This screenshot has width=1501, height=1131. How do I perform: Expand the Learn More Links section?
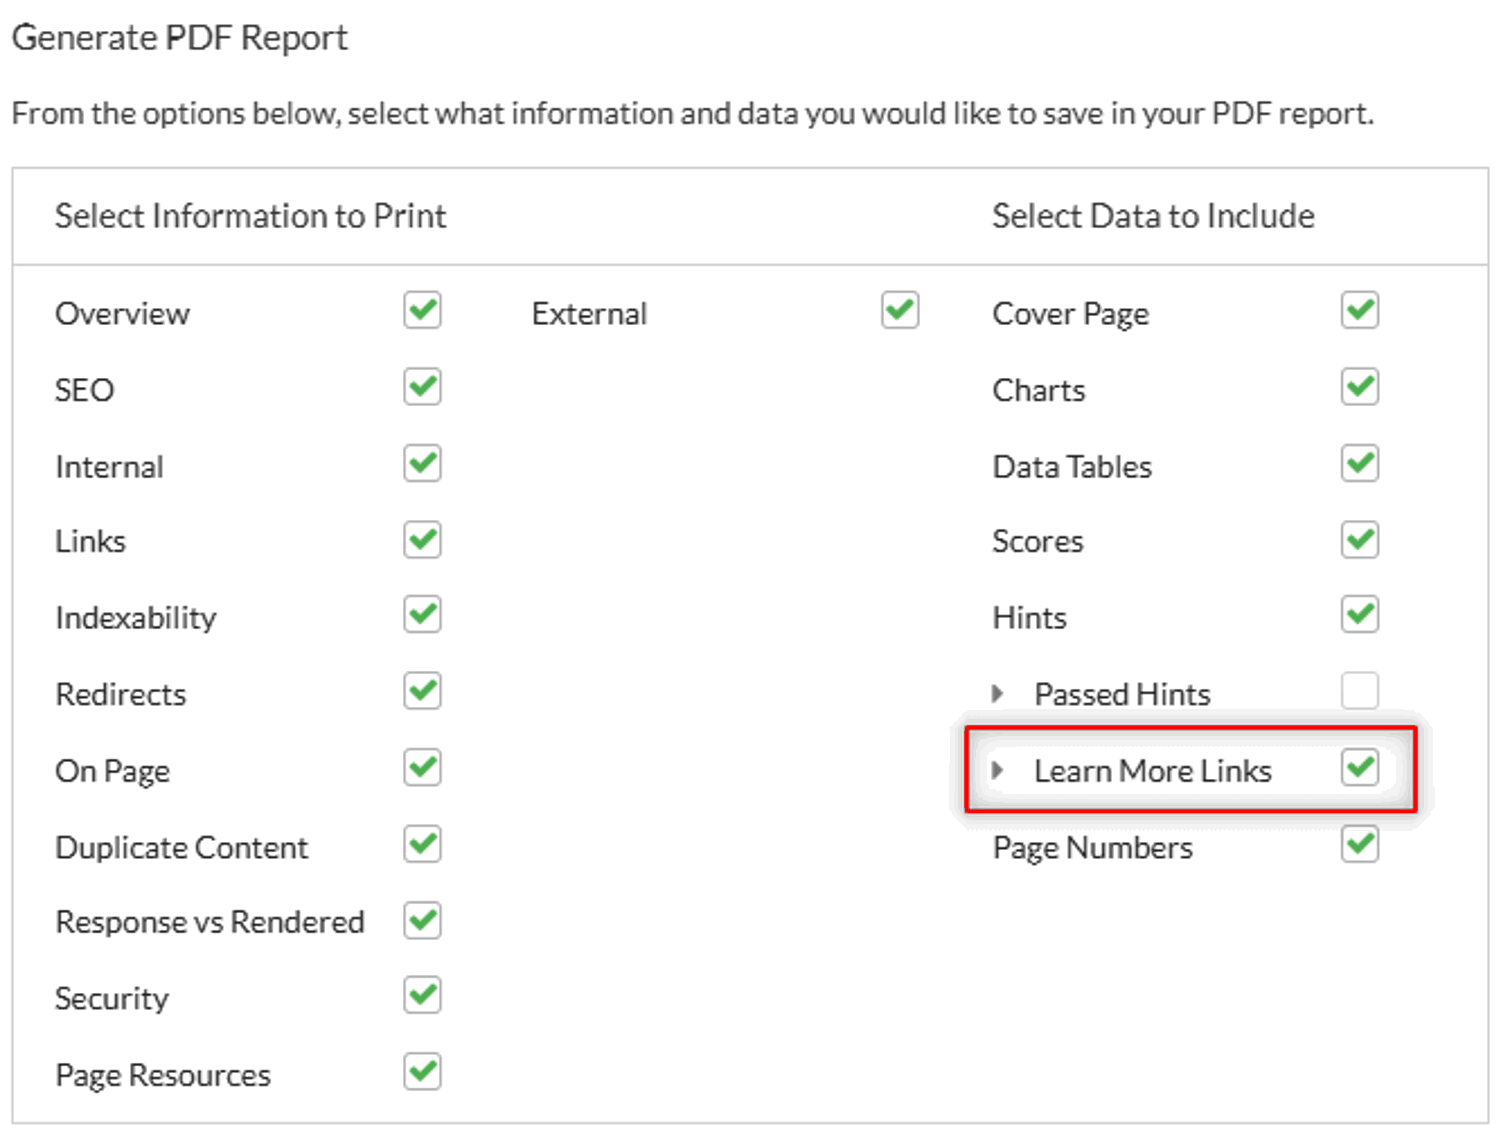[997, 768]
